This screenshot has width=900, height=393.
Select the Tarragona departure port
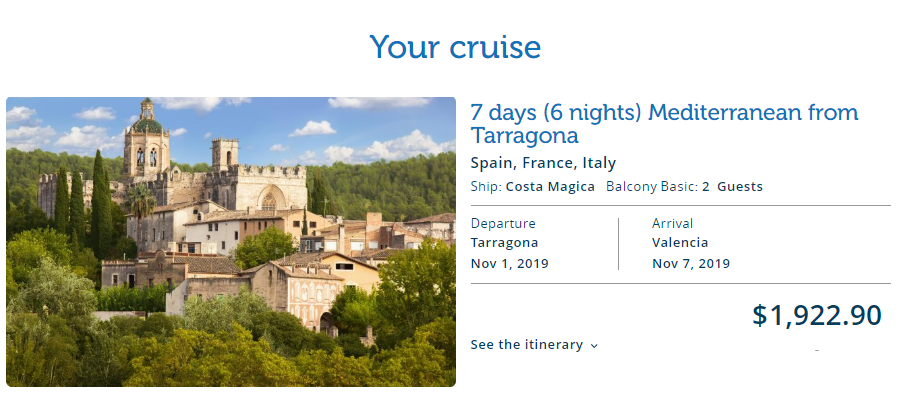(505, 243)
